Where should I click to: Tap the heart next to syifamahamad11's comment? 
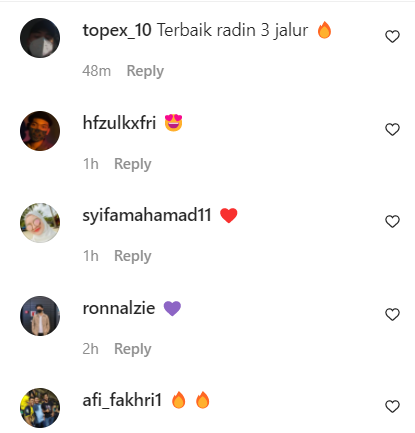tap(392, 221)
